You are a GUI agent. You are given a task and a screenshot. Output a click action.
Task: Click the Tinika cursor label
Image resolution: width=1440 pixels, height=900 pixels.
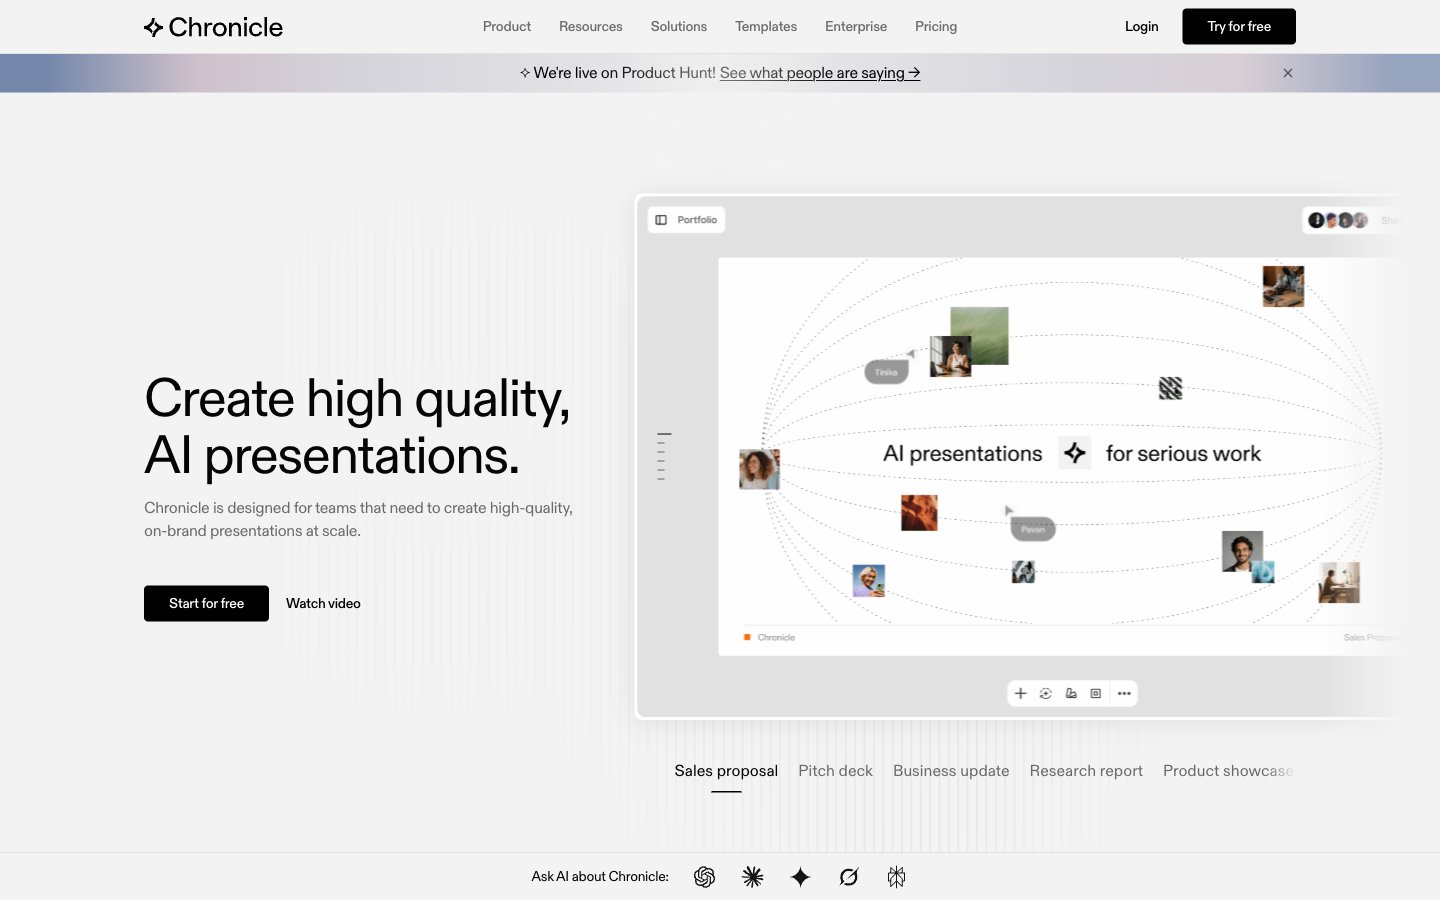click(886, 372)
